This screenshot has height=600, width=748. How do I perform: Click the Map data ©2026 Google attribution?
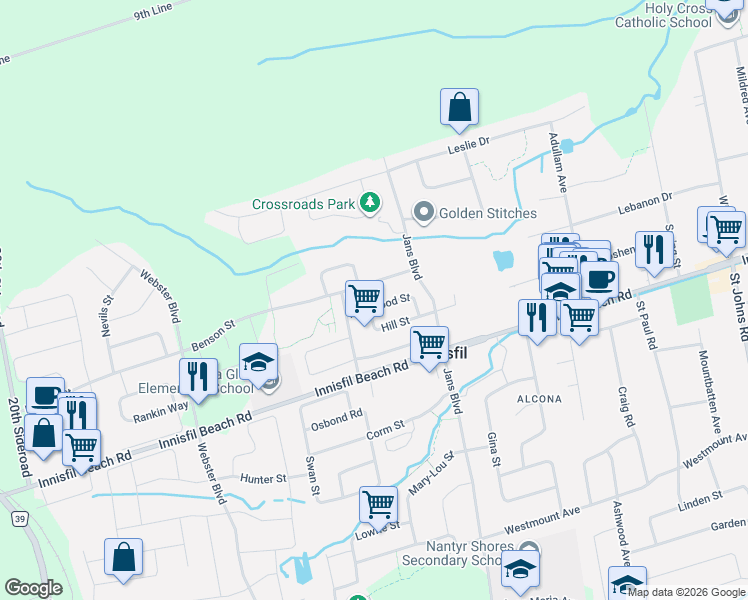[686, 593]
